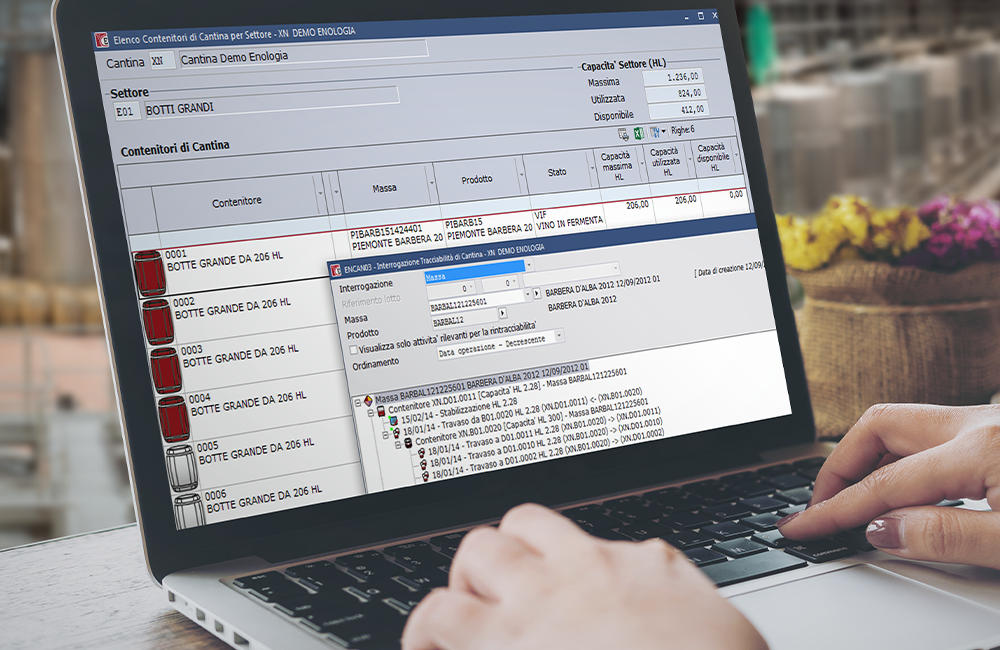Sort by the Contenitore column header
This screenshot has width=1000, height=650.
(237, 201)
